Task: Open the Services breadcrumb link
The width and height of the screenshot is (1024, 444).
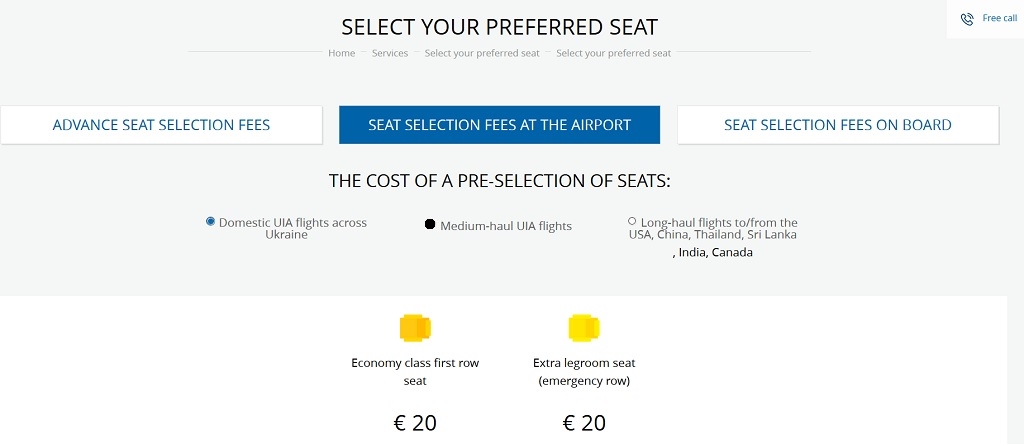Action: pyautogui.click(x=390, y=54)
